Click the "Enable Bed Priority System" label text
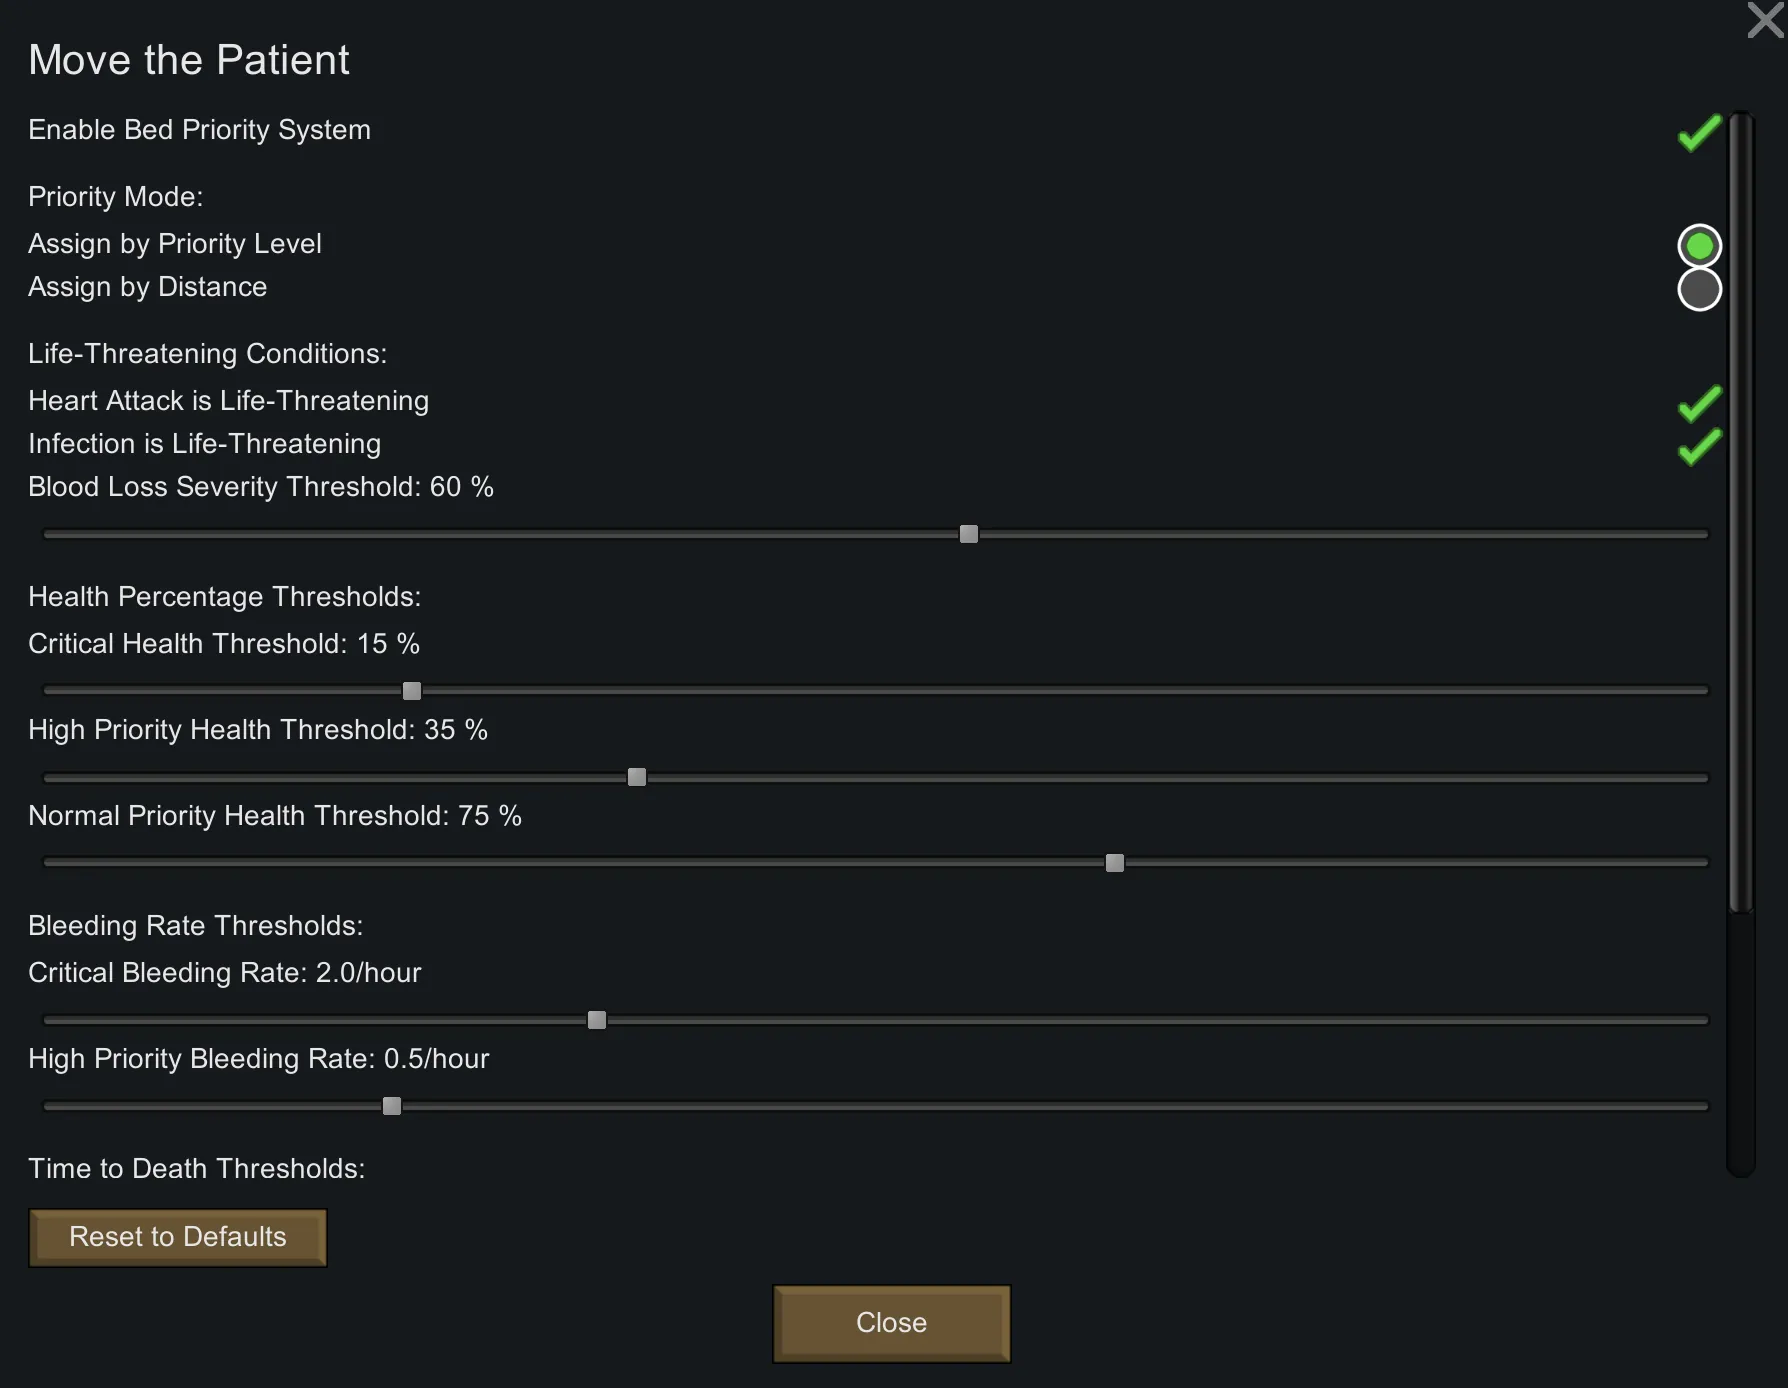The width and height of the screenshot is (1788, 1388). point(199,130)
